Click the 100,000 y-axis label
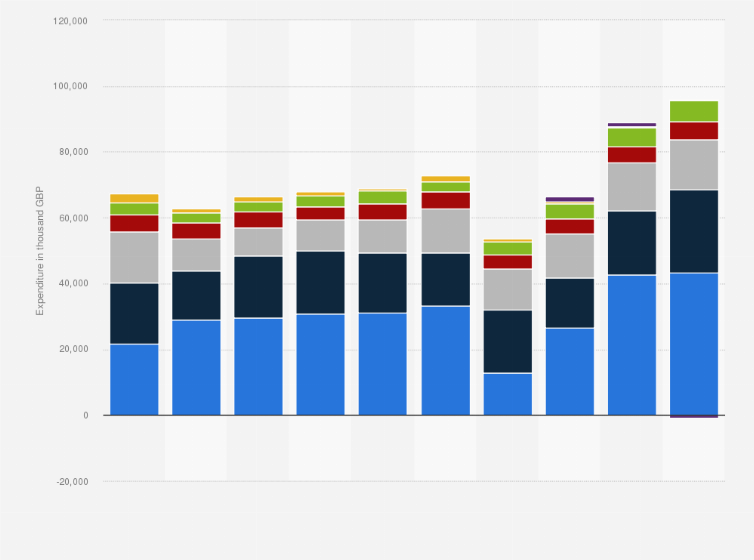754x560 pixels. tap(70, 86)
